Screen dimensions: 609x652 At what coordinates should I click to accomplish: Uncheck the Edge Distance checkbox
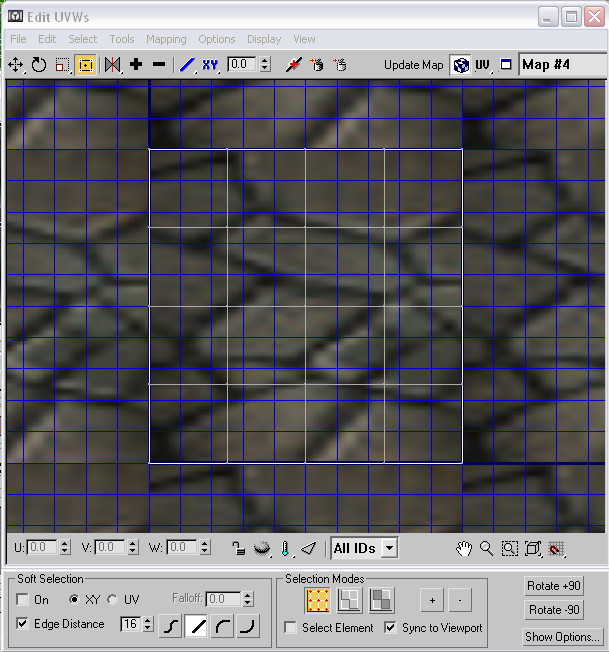pyautogui.click(x=22, y=624)
